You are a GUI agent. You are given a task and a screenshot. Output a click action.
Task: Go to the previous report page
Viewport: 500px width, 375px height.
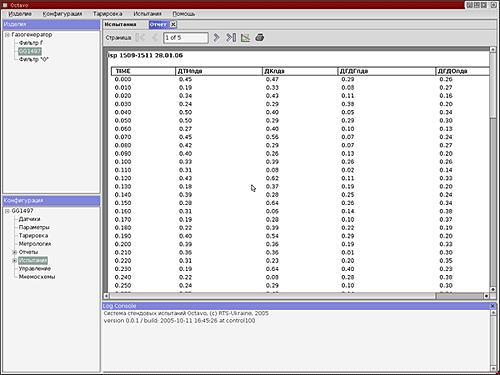click(x=155, y=38)
